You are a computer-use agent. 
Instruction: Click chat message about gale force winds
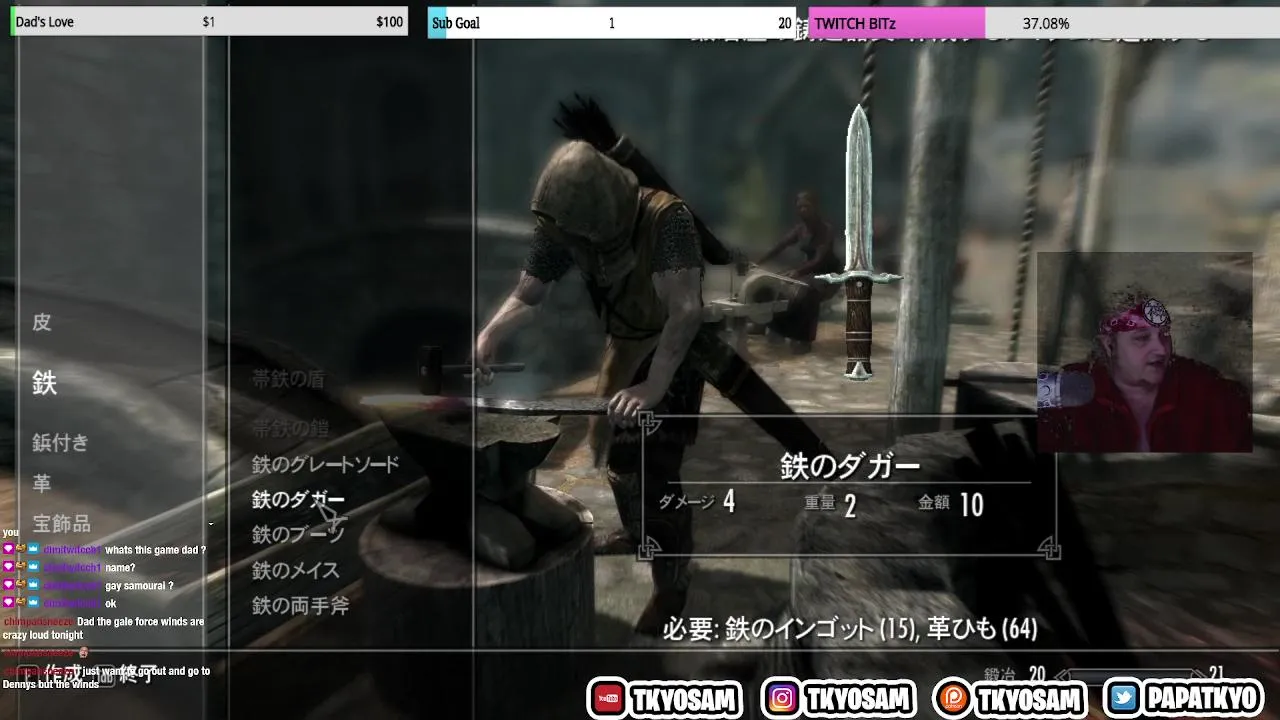[103, 628]
